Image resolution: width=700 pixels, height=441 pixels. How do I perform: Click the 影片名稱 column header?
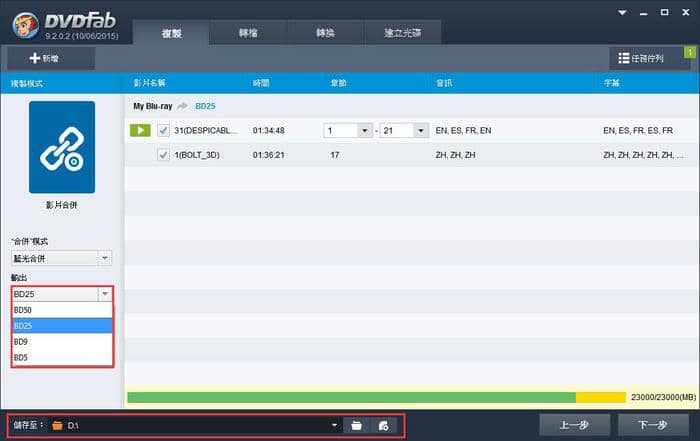click(150, 83)
